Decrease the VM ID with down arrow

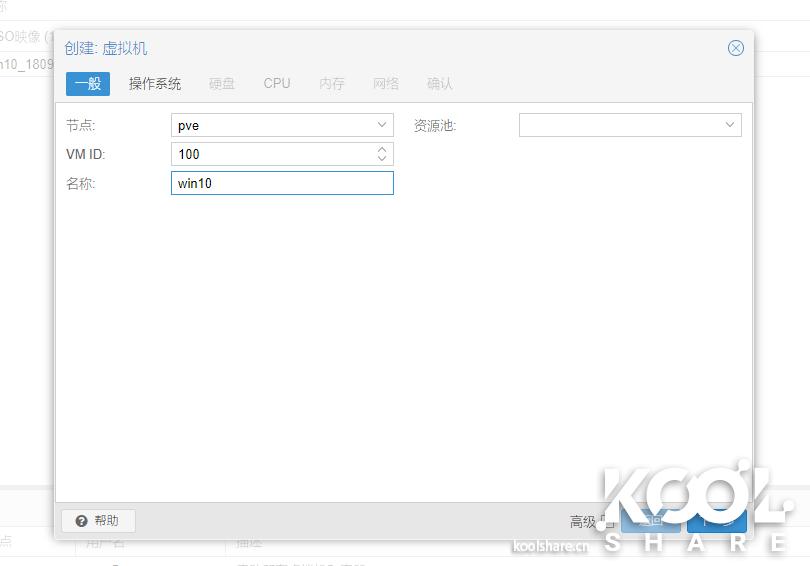[382, 159]
